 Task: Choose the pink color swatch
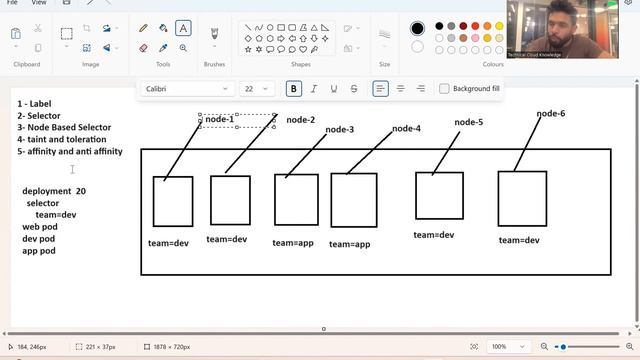point(475,38)
